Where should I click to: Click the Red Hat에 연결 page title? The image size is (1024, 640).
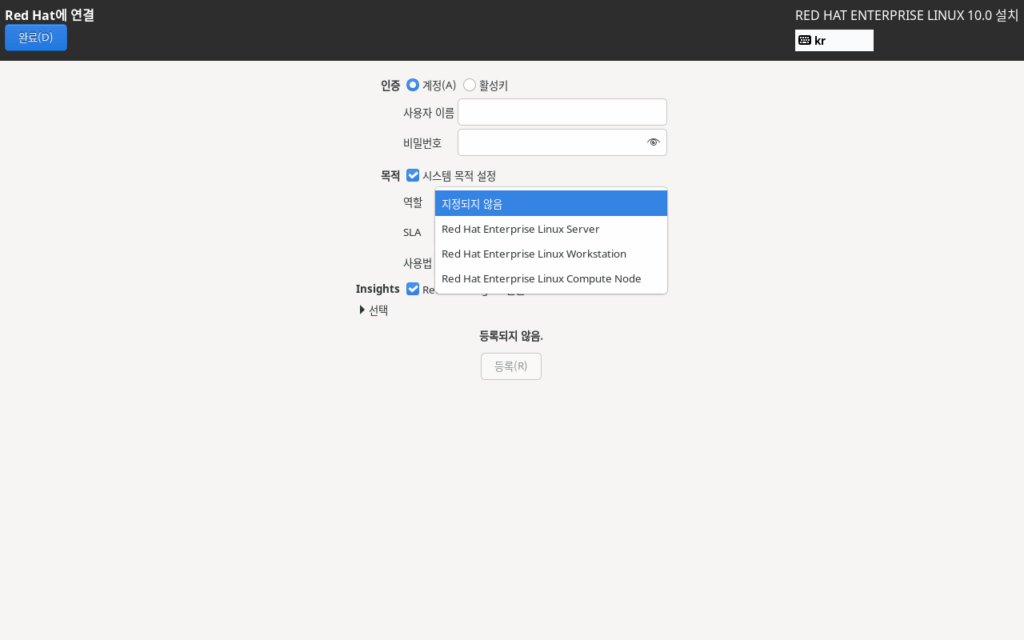click(56, 15)
